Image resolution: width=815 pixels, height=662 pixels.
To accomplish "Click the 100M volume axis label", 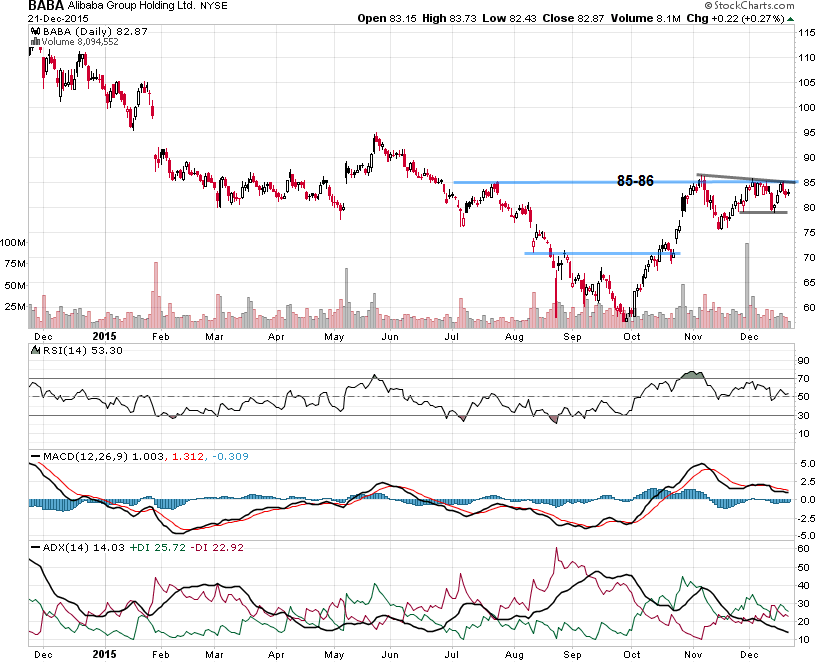I will point(13,243).
